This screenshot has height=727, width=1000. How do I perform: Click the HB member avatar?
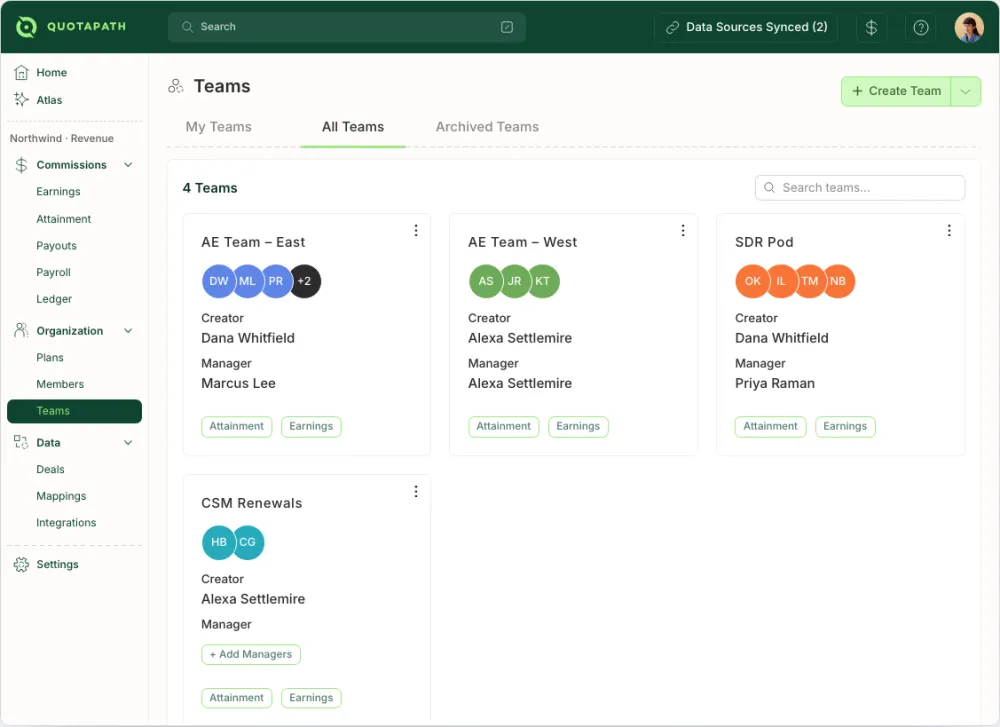tap(218, 542)
